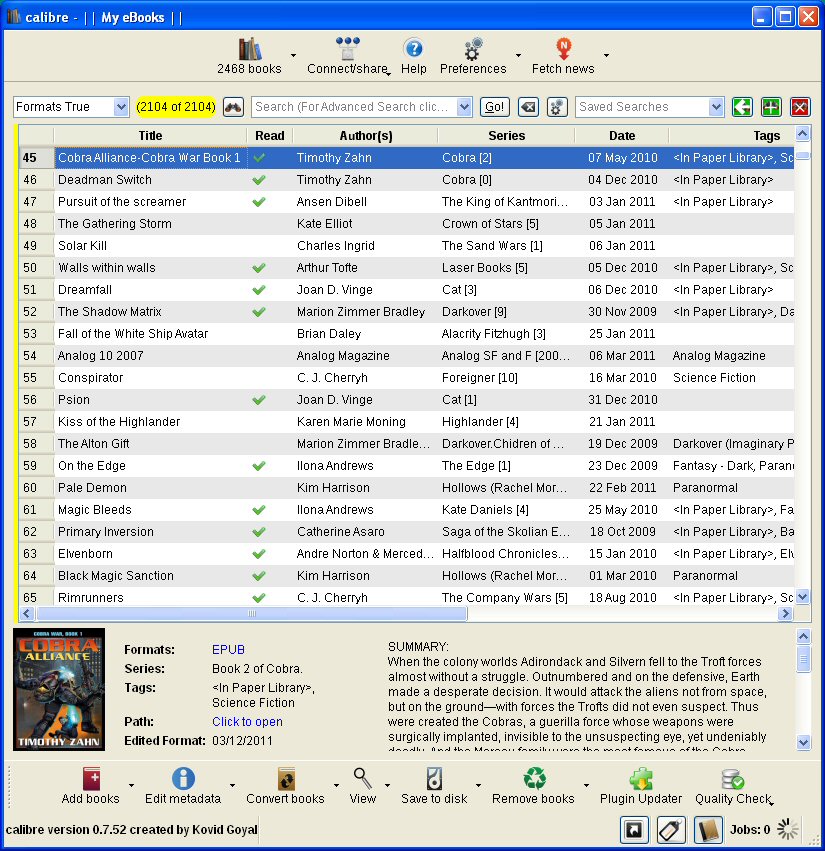Click the Jobs spinner indicator
The image size is (825, 851).
[788, 829]
